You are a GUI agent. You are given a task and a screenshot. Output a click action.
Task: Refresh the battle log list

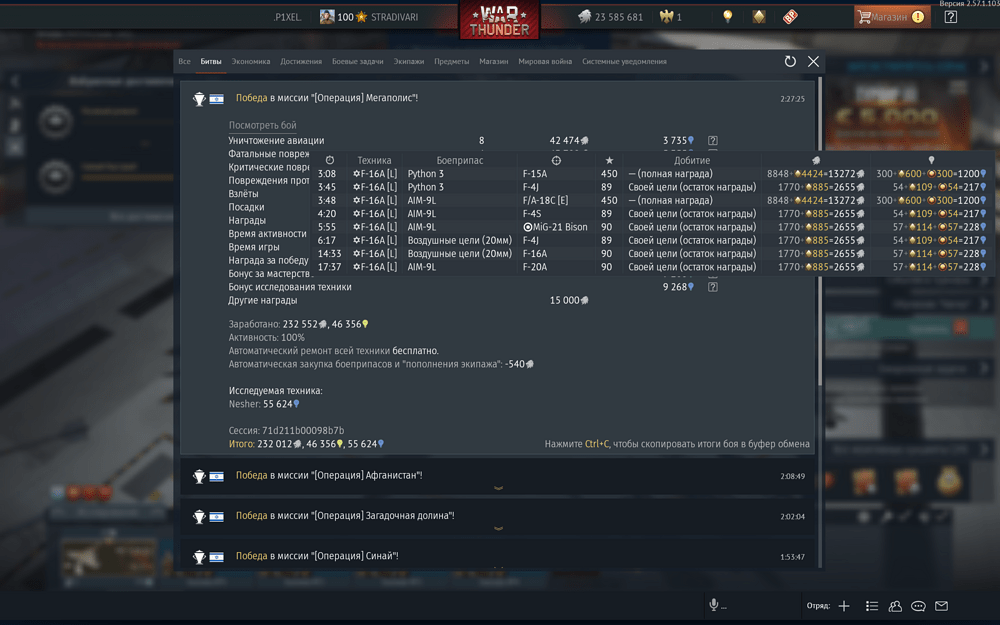[x=790, y=61]
